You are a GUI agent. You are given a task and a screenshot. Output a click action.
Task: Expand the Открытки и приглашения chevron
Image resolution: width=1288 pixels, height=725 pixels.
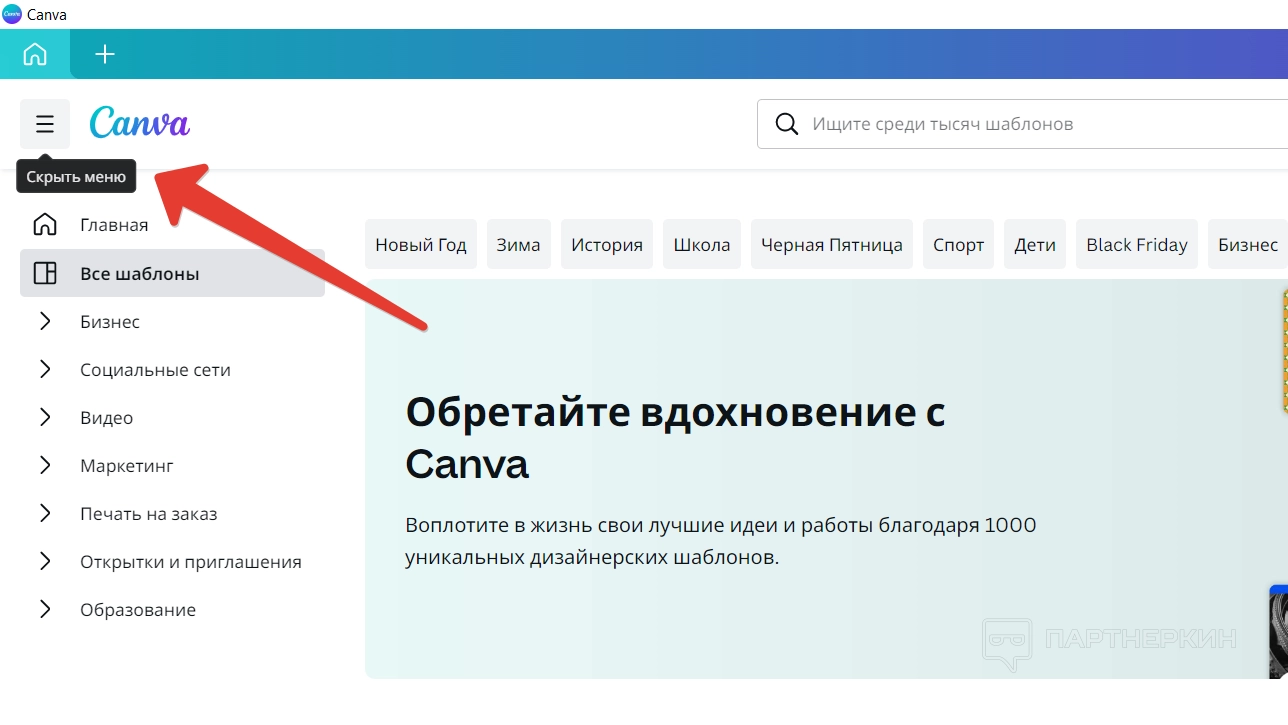(x=45, y=561)
